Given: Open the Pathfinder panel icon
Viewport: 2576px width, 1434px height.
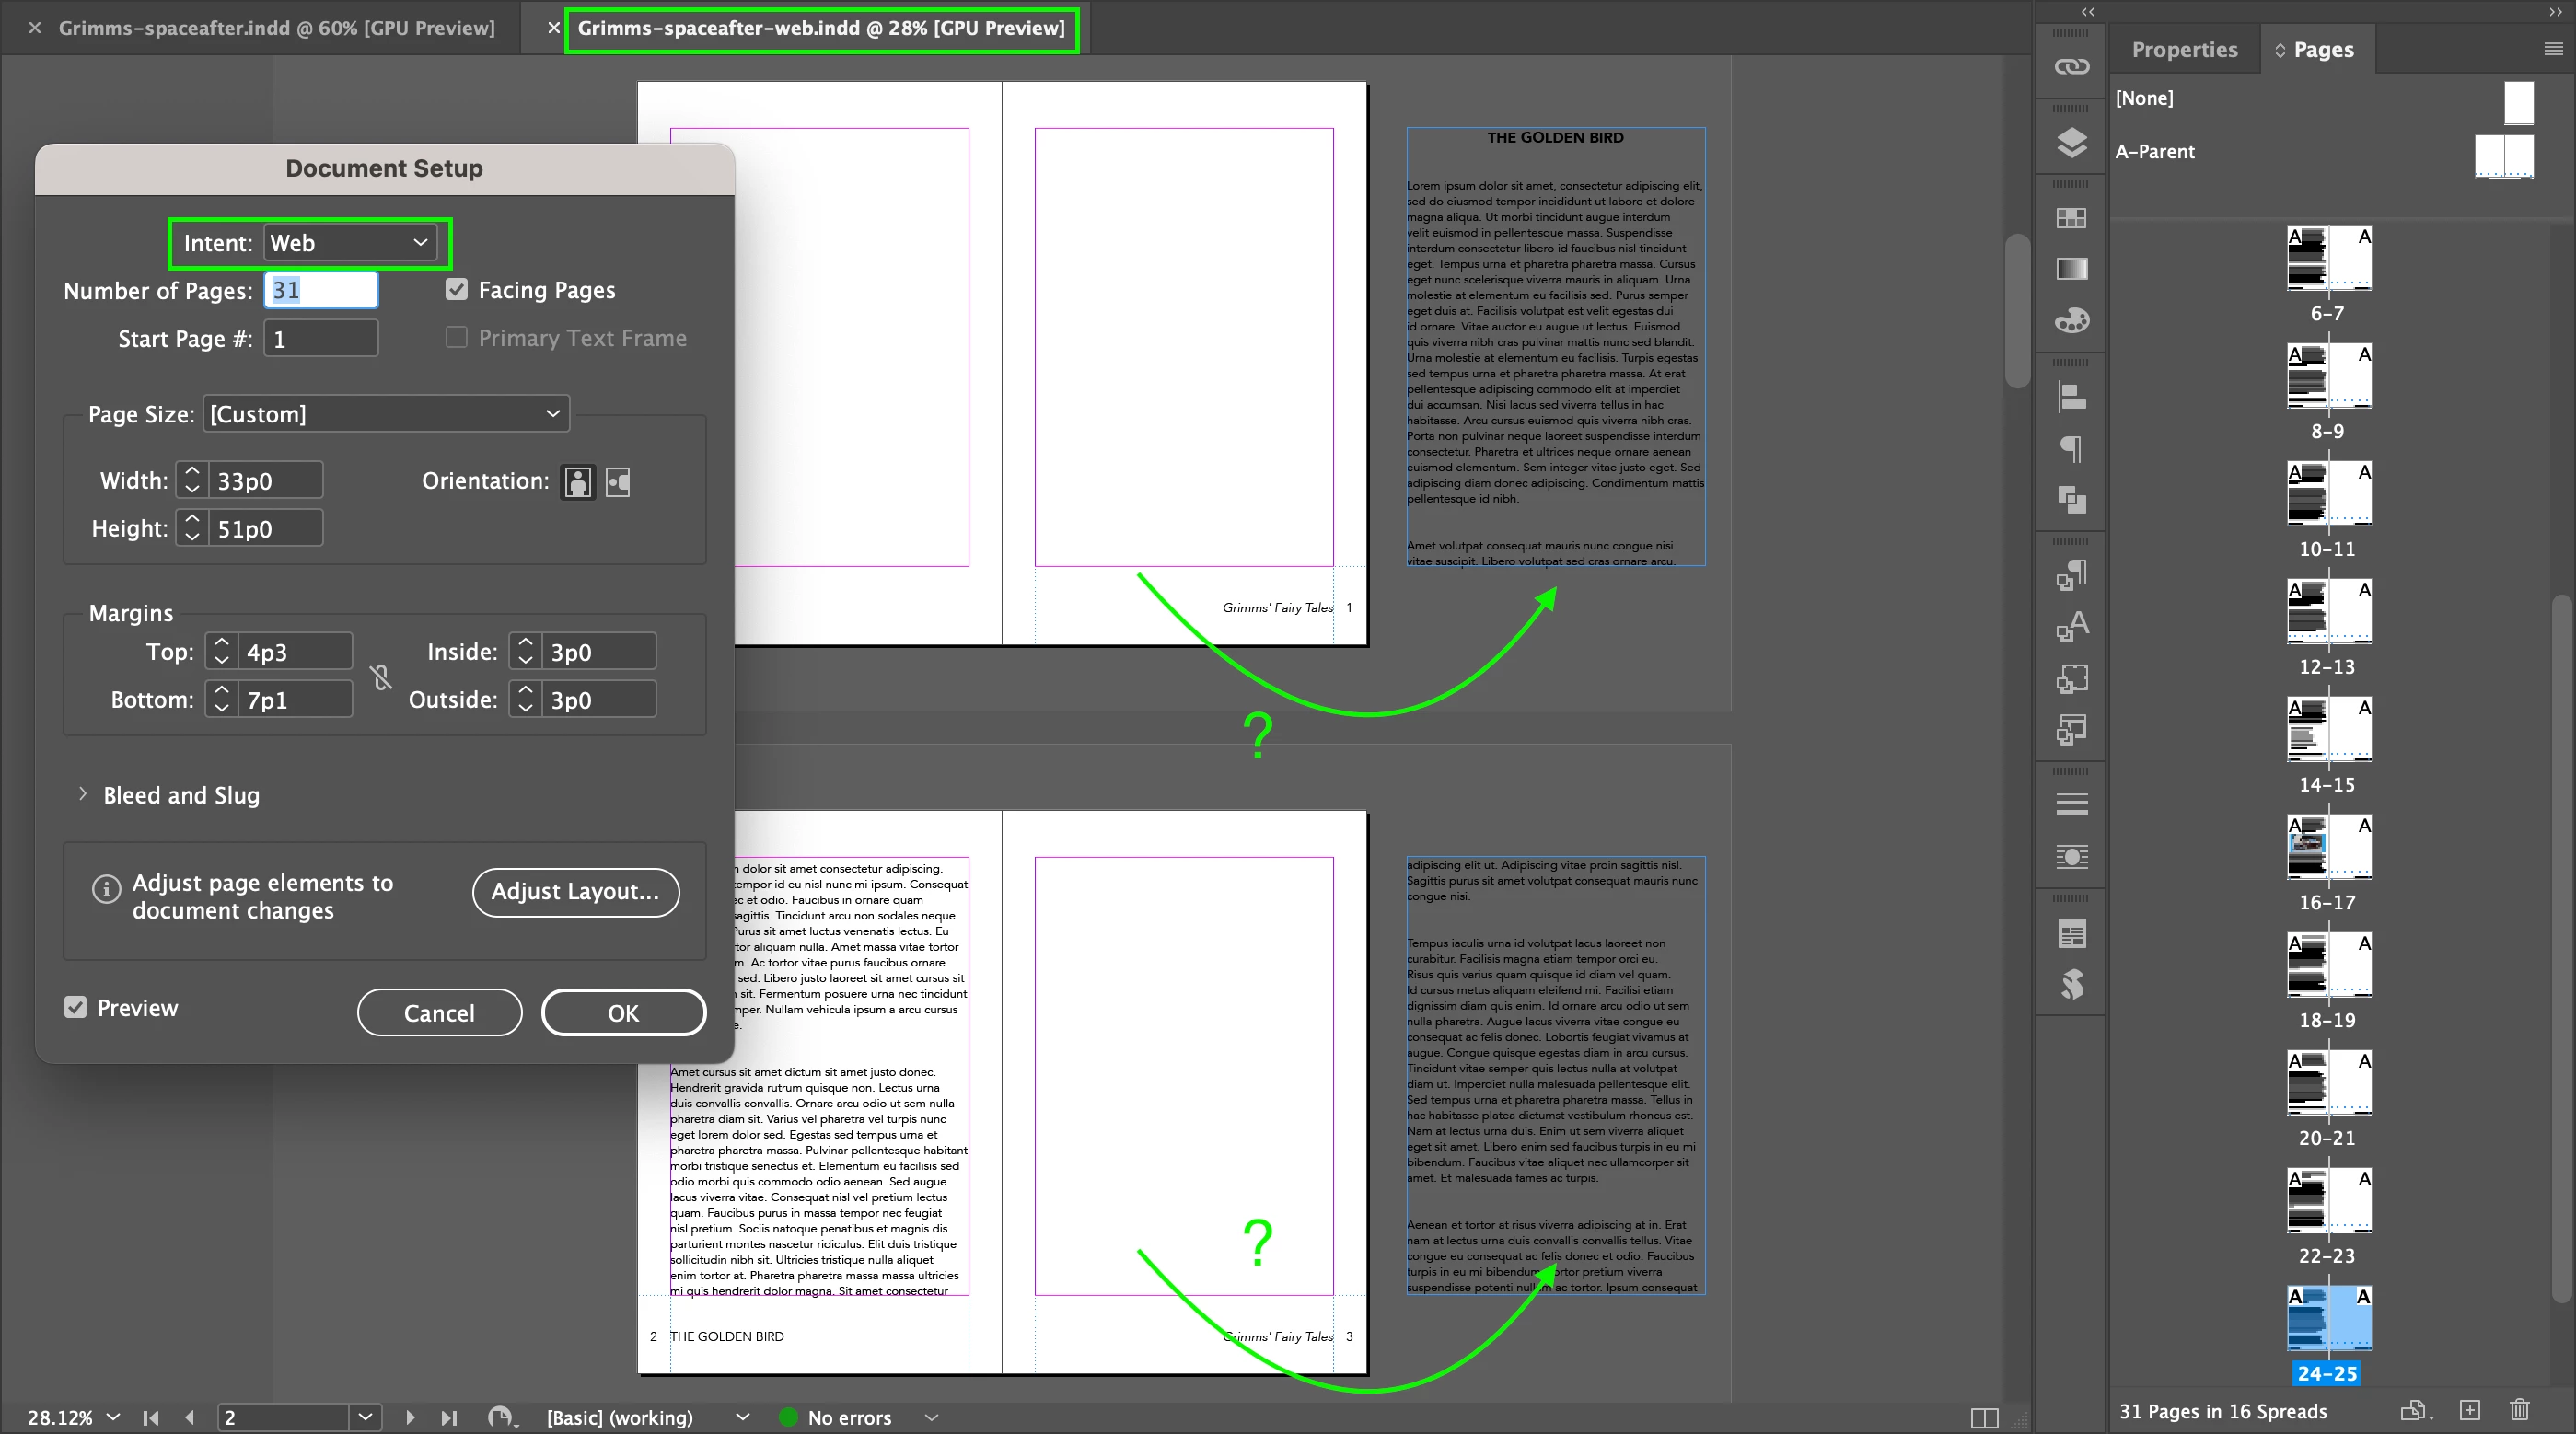Looking at the screenshot, I should pyautogui.click(x=2071, y=499).
